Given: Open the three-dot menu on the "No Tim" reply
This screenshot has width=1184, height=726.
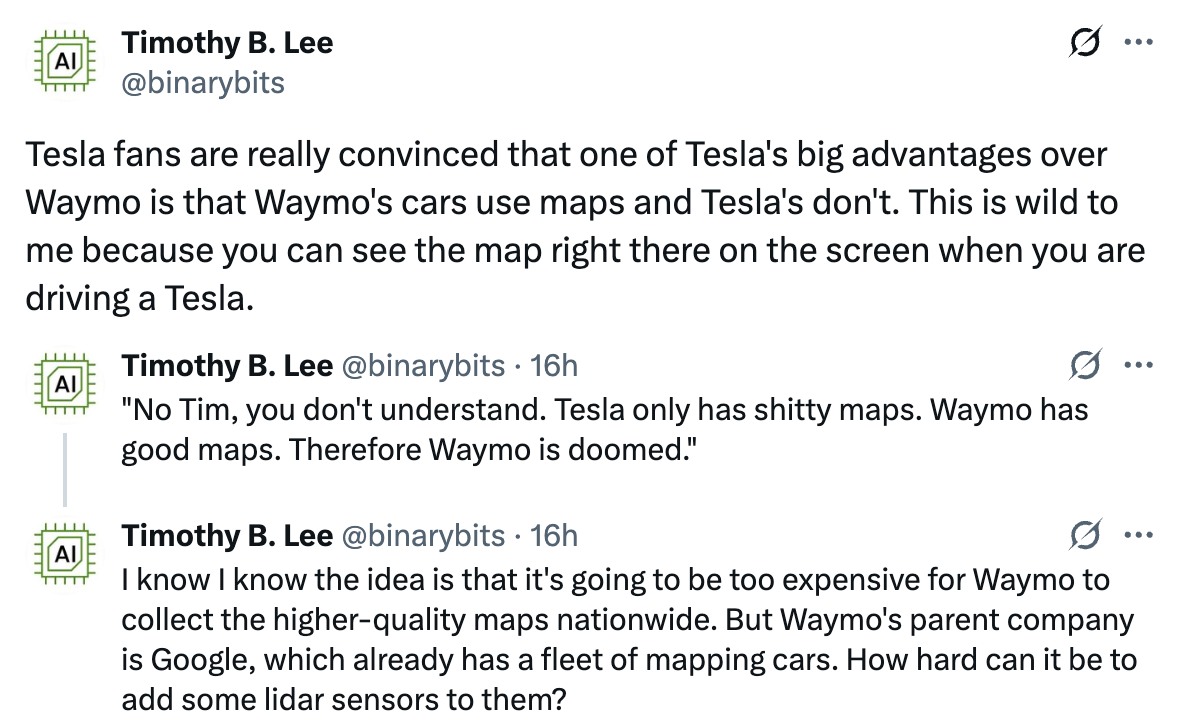Looking at the screenshot, I should (x=1139, y=365).
